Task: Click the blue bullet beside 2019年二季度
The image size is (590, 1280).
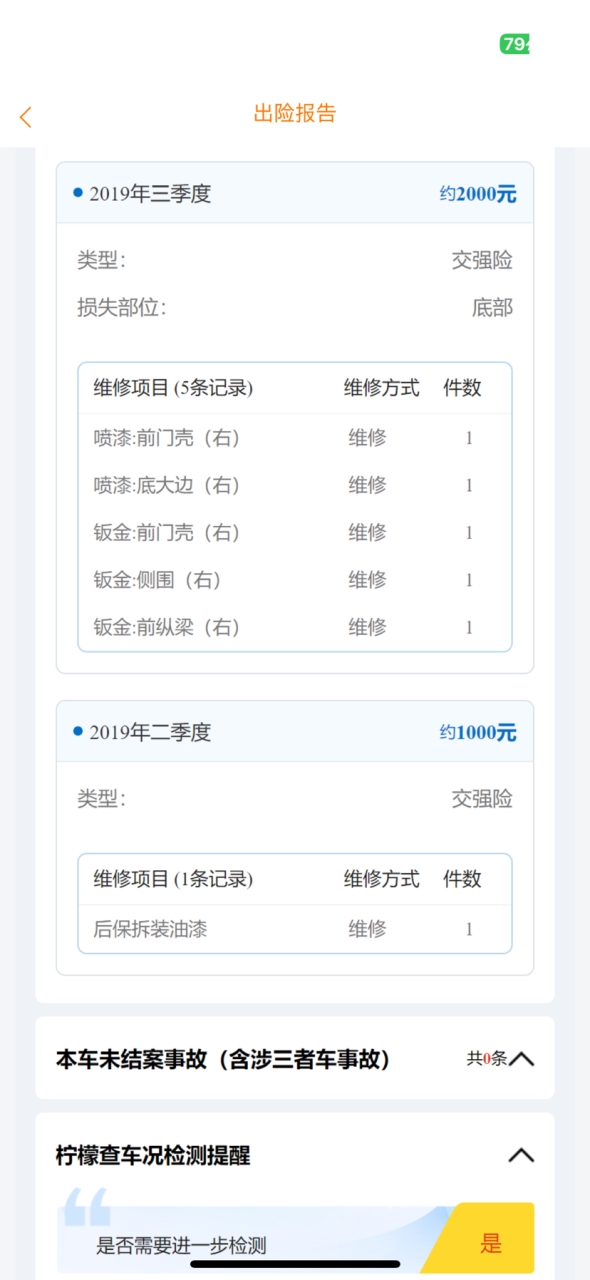Action: [x=78, y=731]
